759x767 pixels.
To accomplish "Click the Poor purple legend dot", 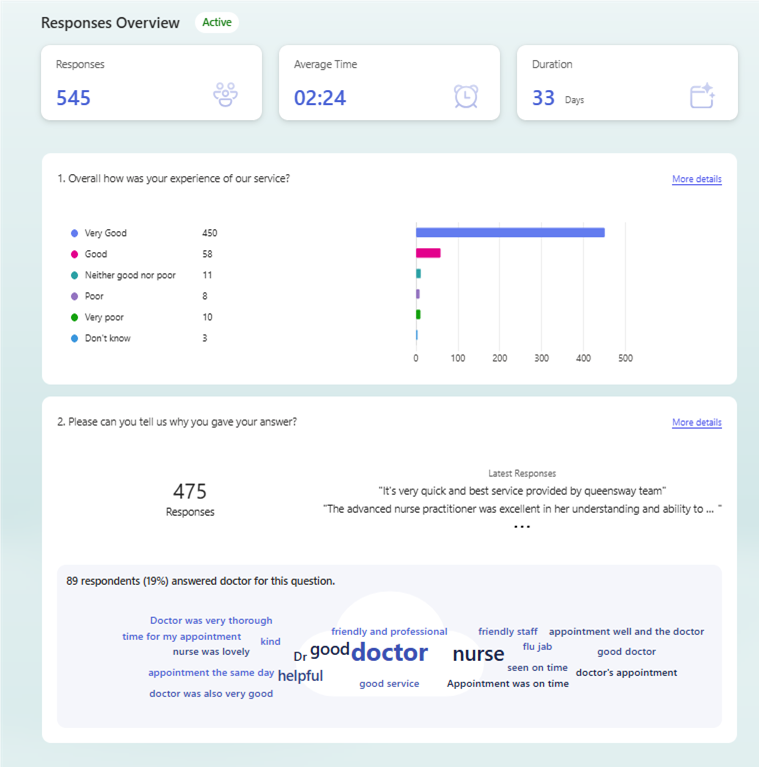I will click(74, 296).
